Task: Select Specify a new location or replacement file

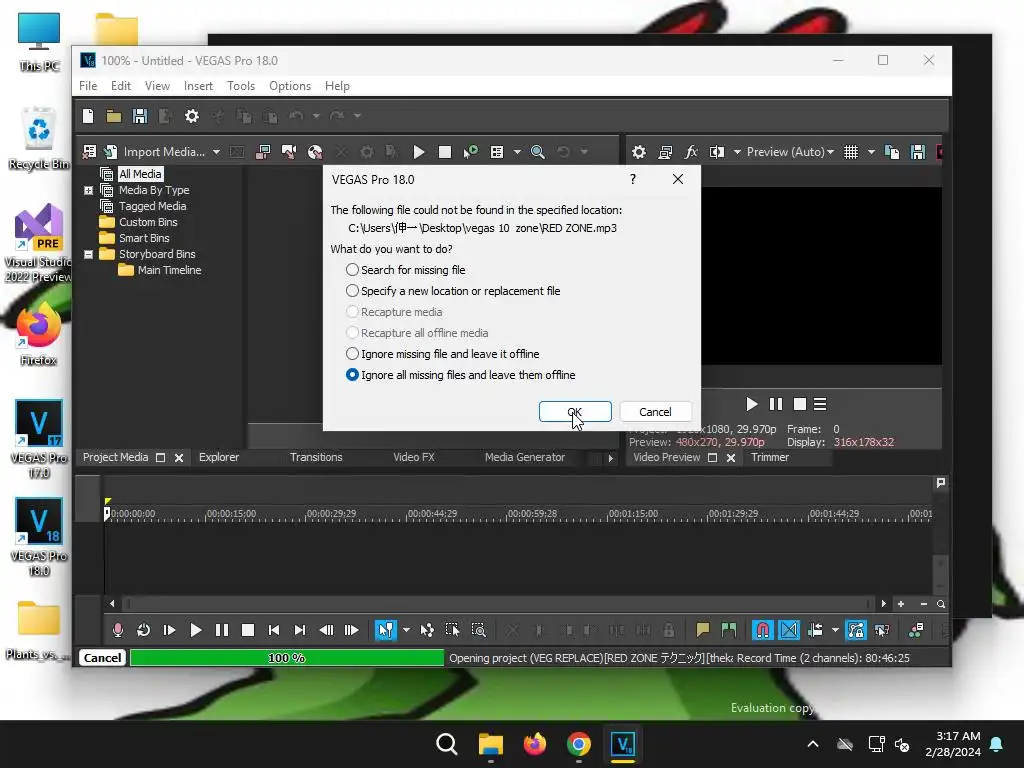Action: tap(453, 291)
